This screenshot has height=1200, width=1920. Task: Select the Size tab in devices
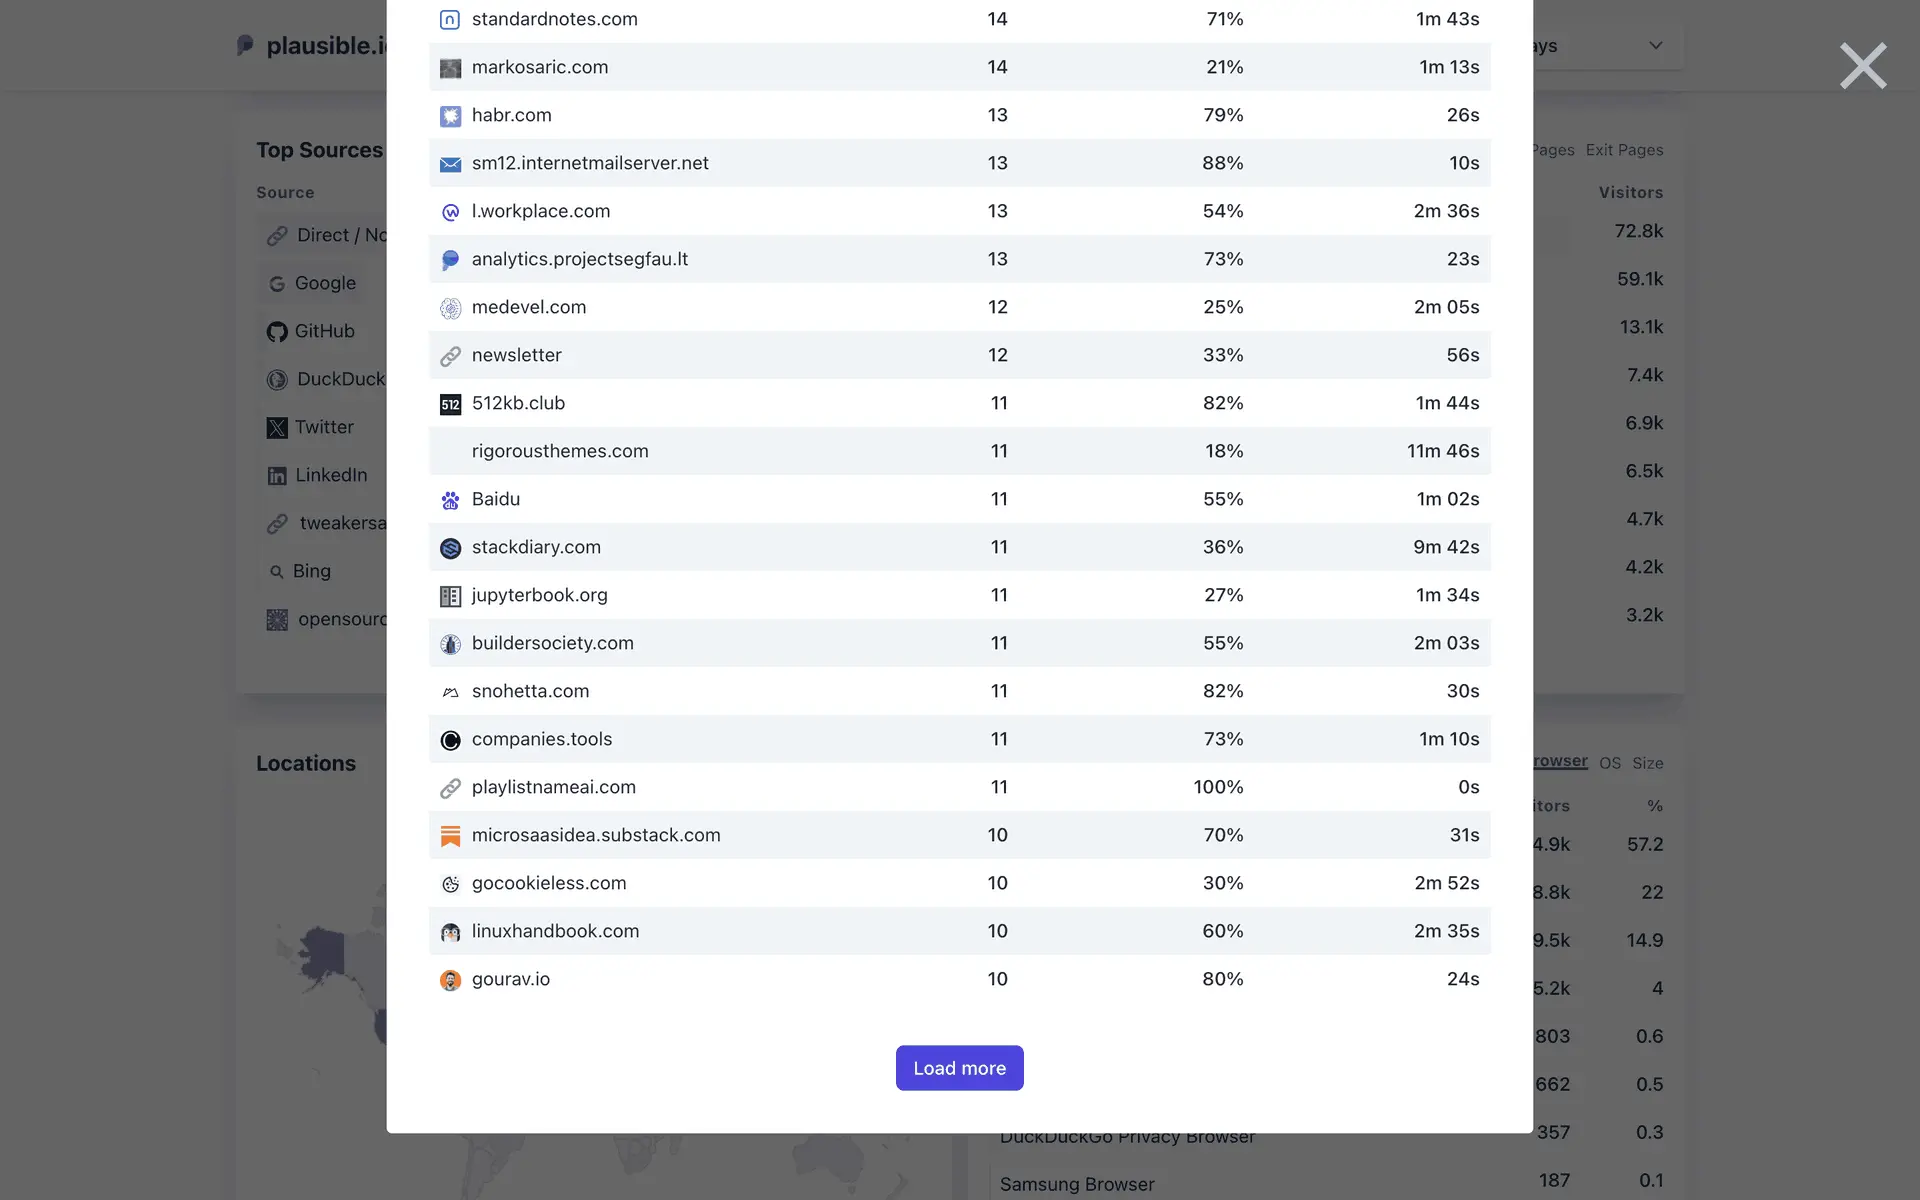click(x=1647, y=763)
